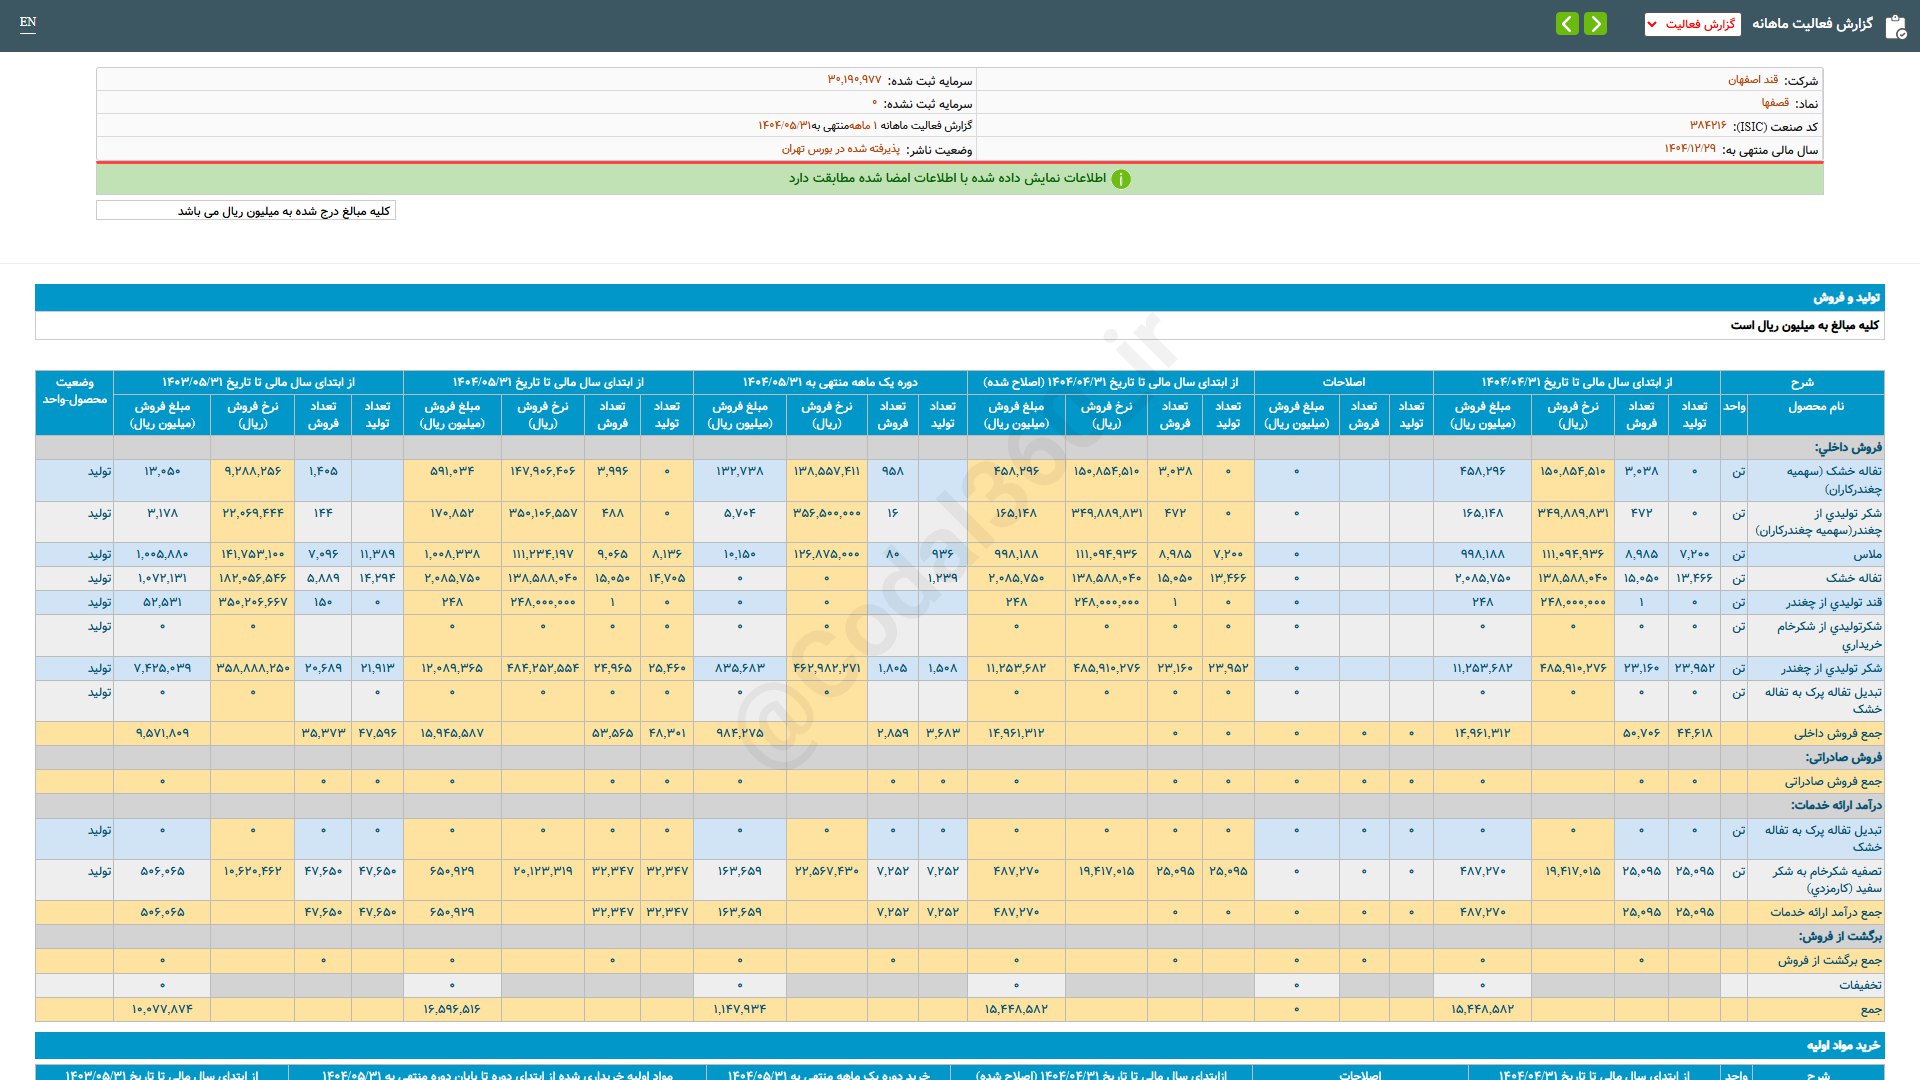Click the جمع درآمد ارائه خدمات row label

[x=1826, y=913]
